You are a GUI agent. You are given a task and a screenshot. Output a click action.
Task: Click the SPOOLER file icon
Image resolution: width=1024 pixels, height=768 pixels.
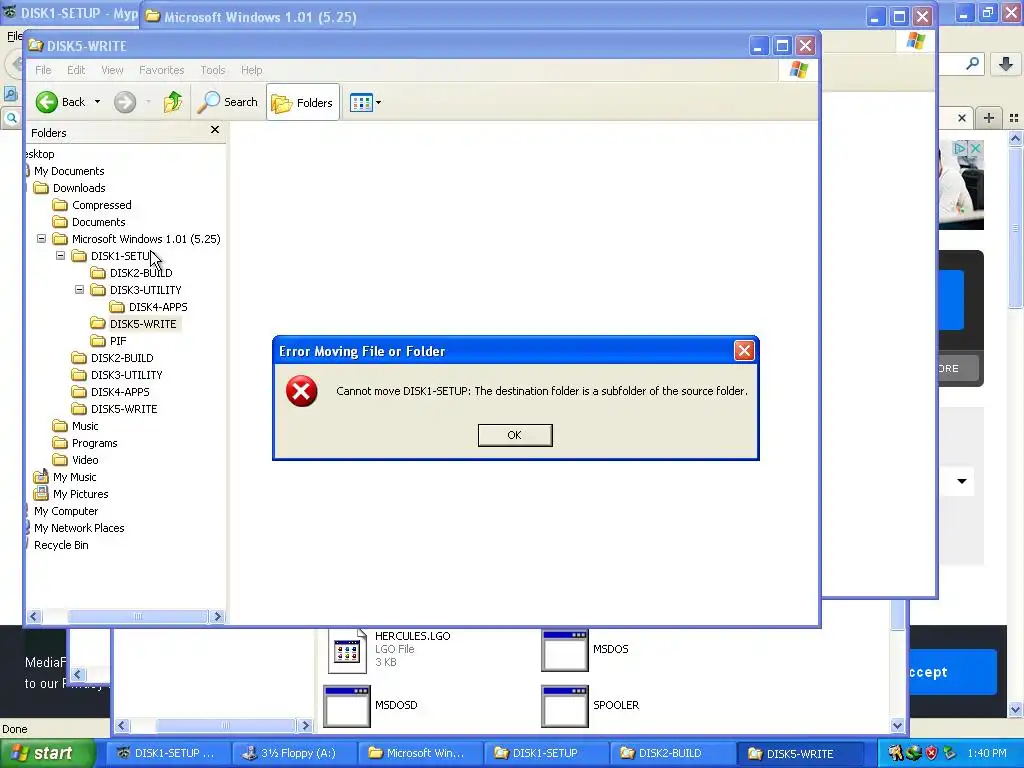(x=565, y=706)
